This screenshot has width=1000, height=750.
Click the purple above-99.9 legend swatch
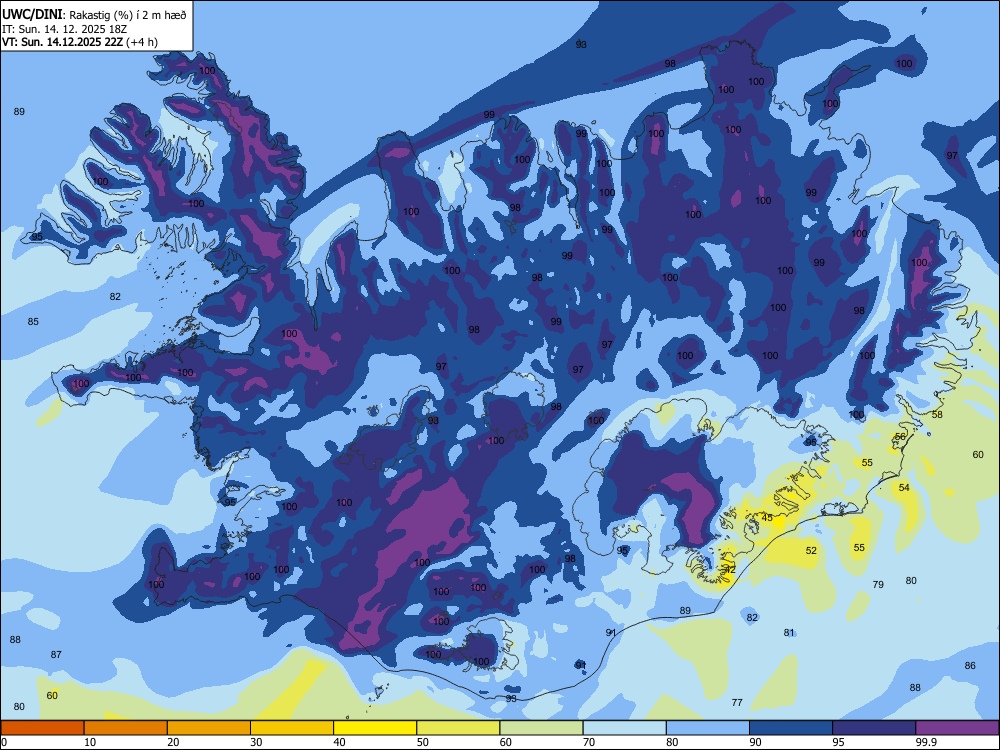[957, 728]
